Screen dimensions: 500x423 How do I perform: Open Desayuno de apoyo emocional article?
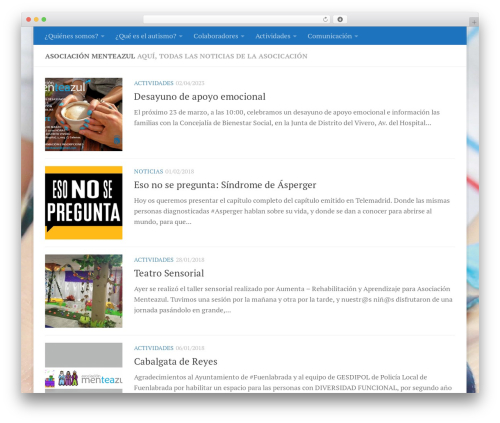pos(200,97)
